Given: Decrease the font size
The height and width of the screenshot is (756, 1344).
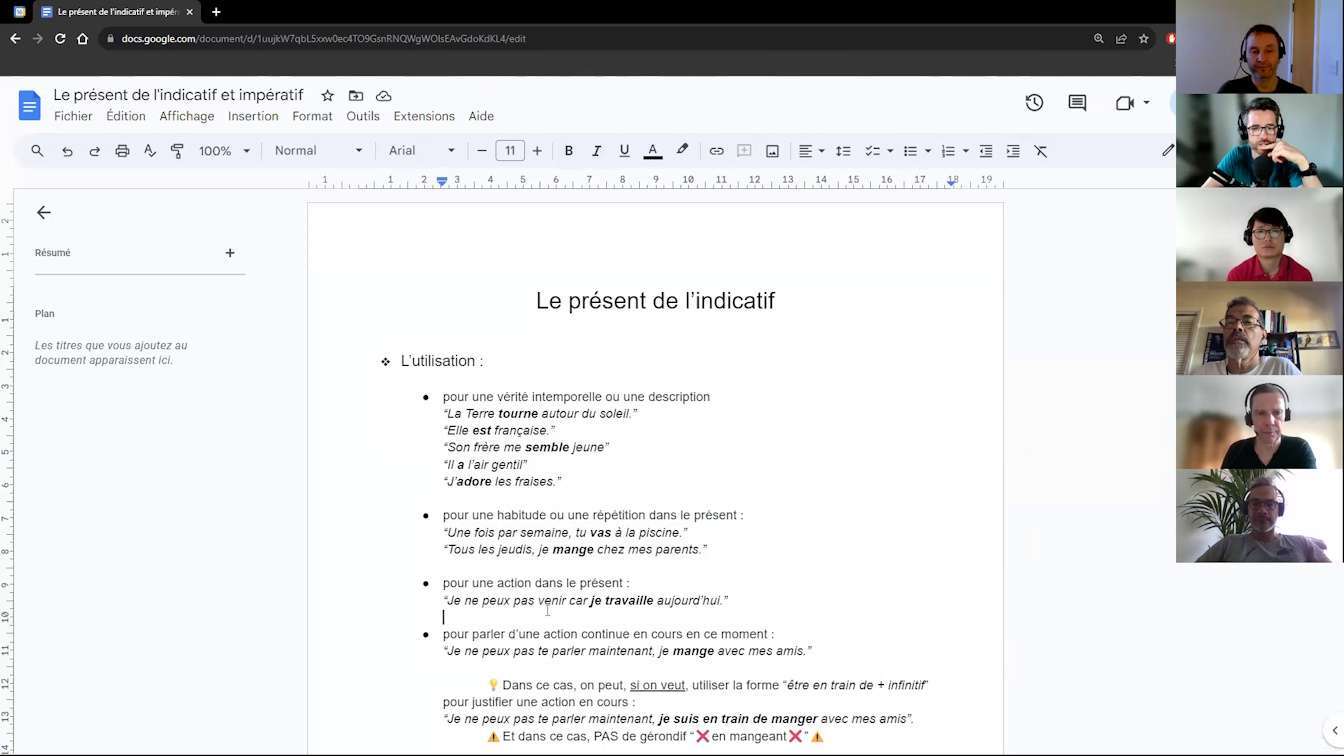Looking at the screenshot, I should pos(482,151).
